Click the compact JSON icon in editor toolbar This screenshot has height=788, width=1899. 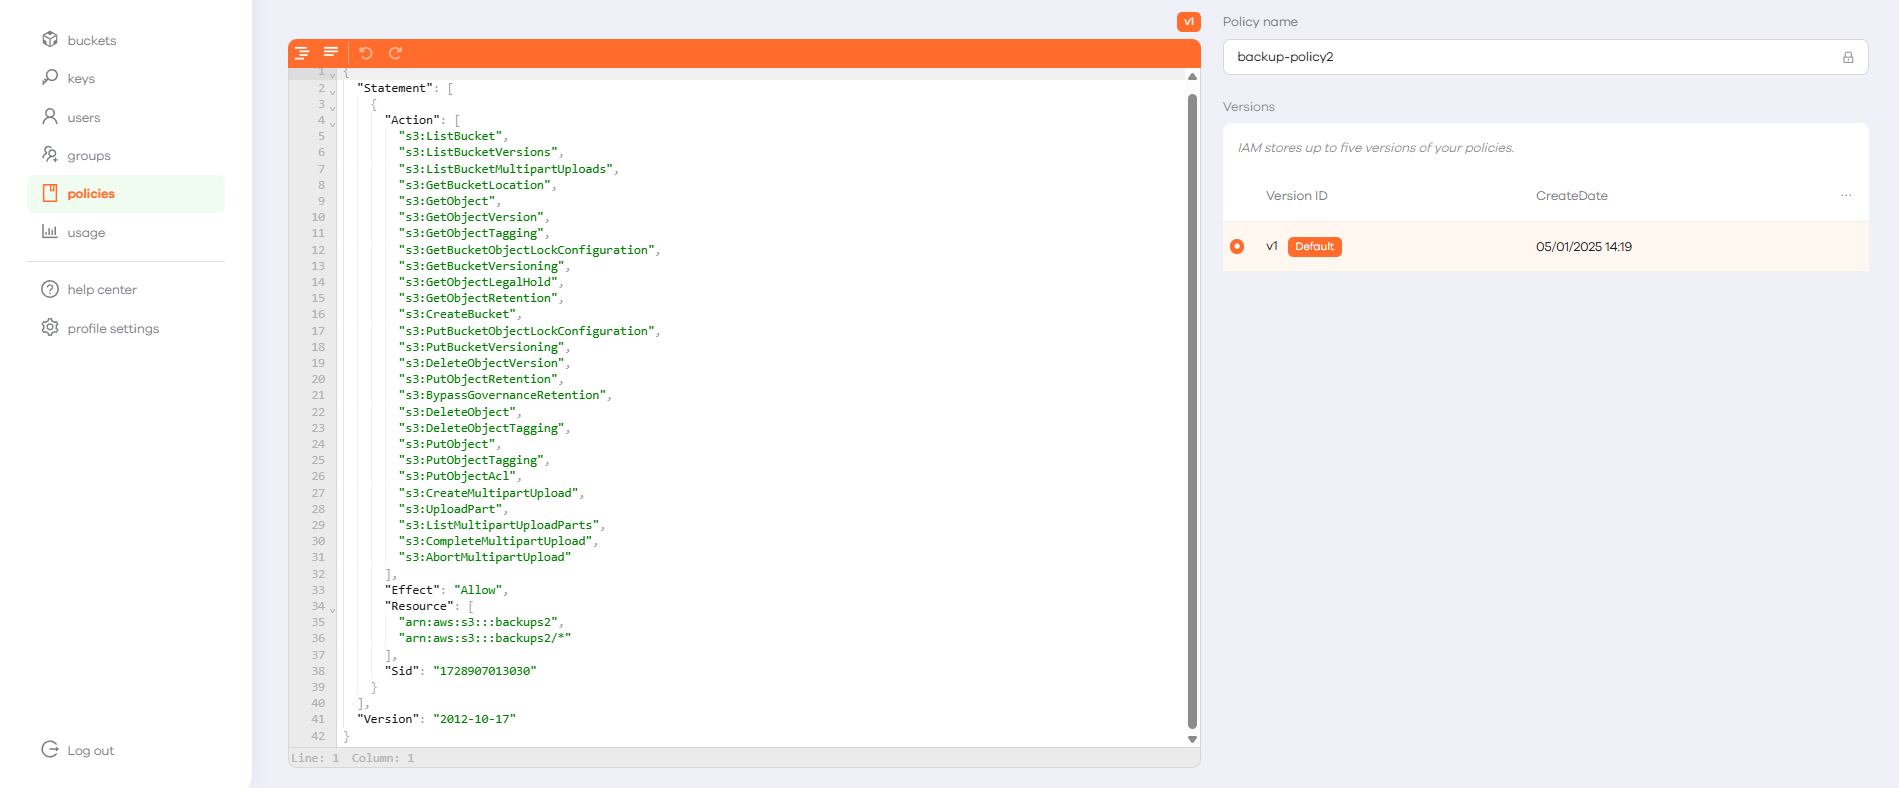coord(330,53)
